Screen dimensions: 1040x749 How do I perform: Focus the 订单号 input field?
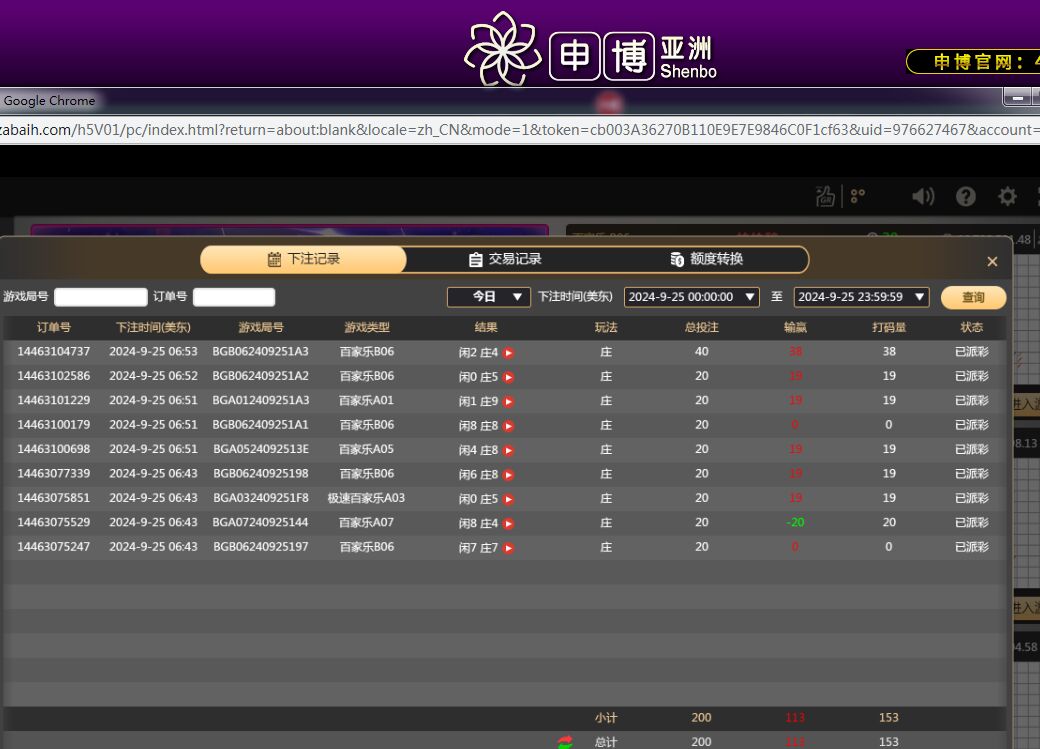point(233,297)
